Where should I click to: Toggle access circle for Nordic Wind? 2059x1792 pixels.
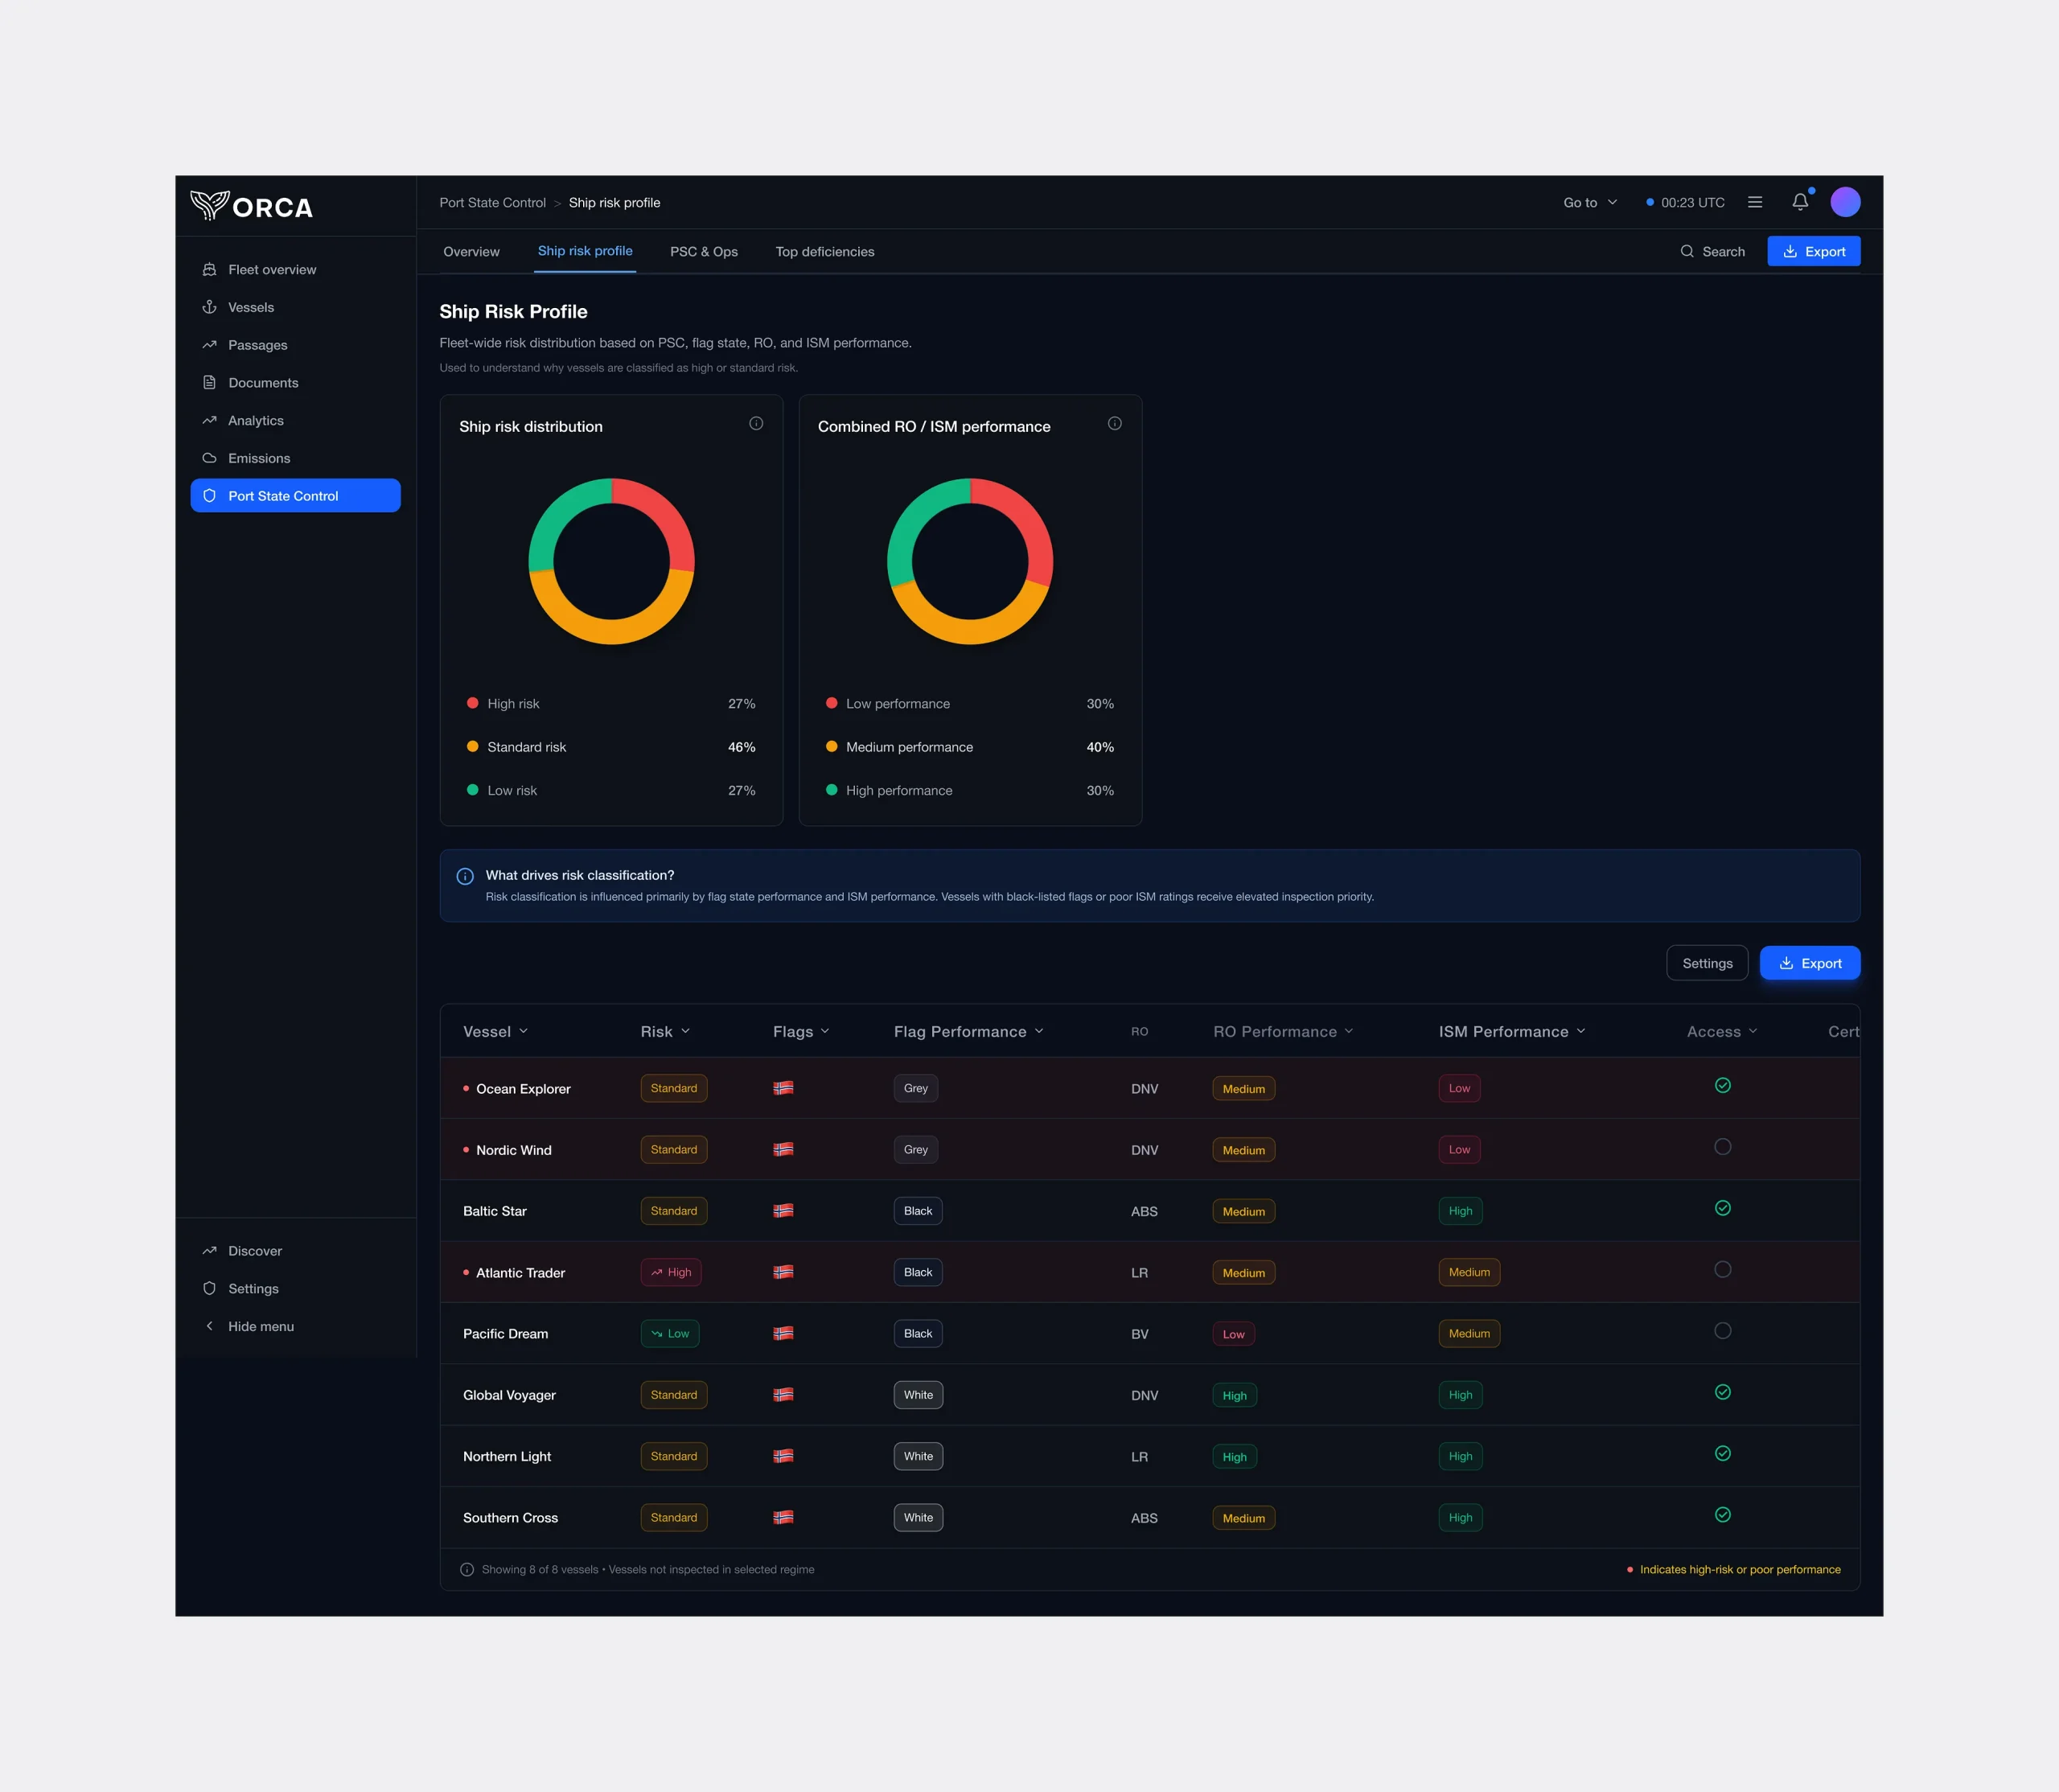click(1722, 1147)
